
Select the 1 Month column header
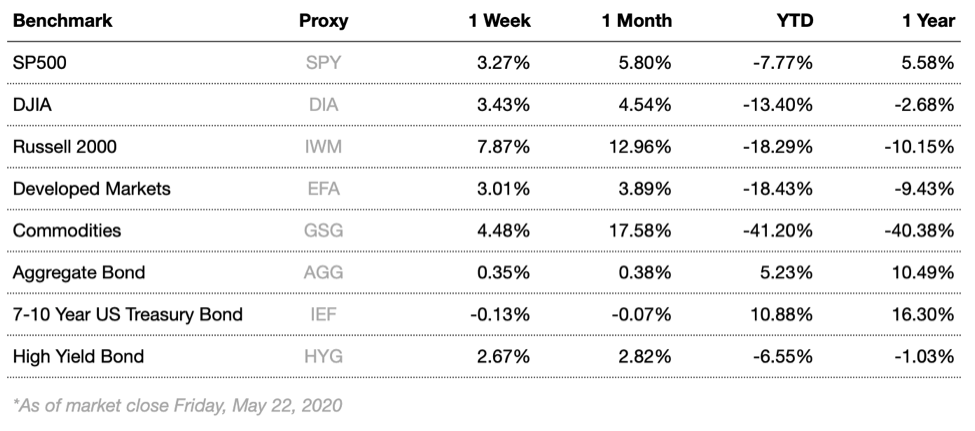tap(637, 20)
